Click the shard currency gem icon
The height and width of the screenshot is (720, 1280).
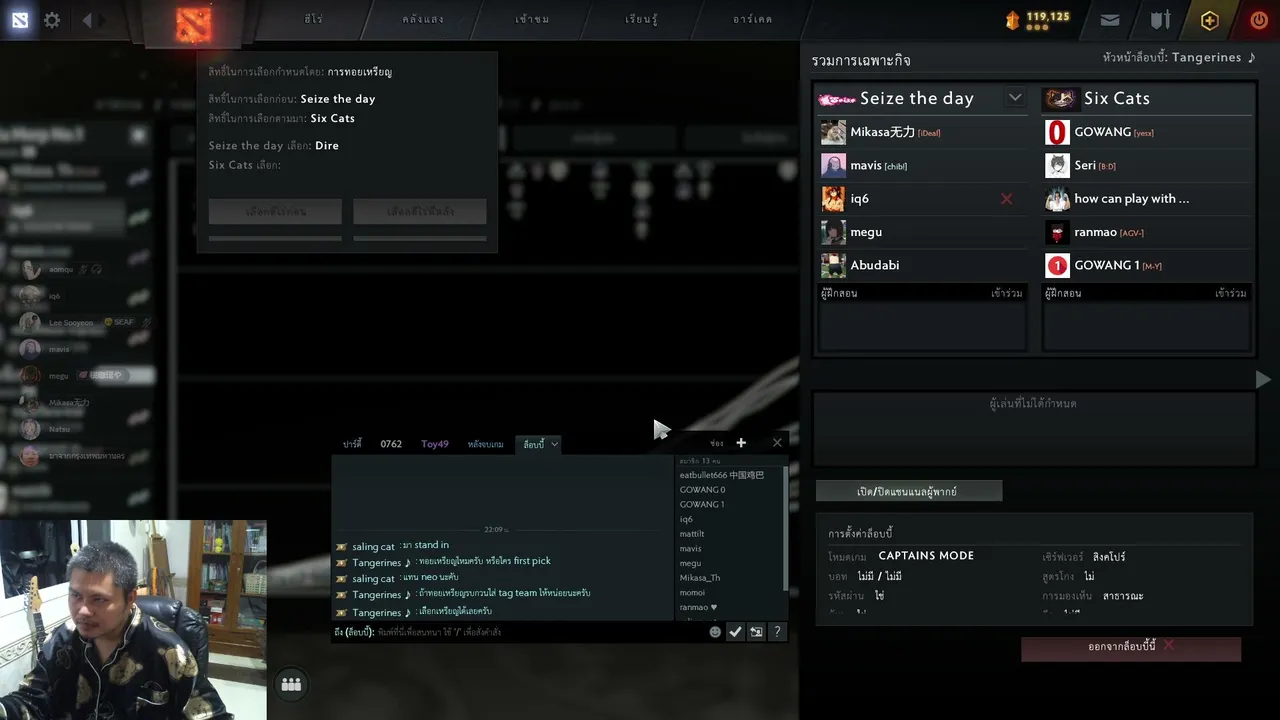pyautogui.click(x=1012, y=18)
